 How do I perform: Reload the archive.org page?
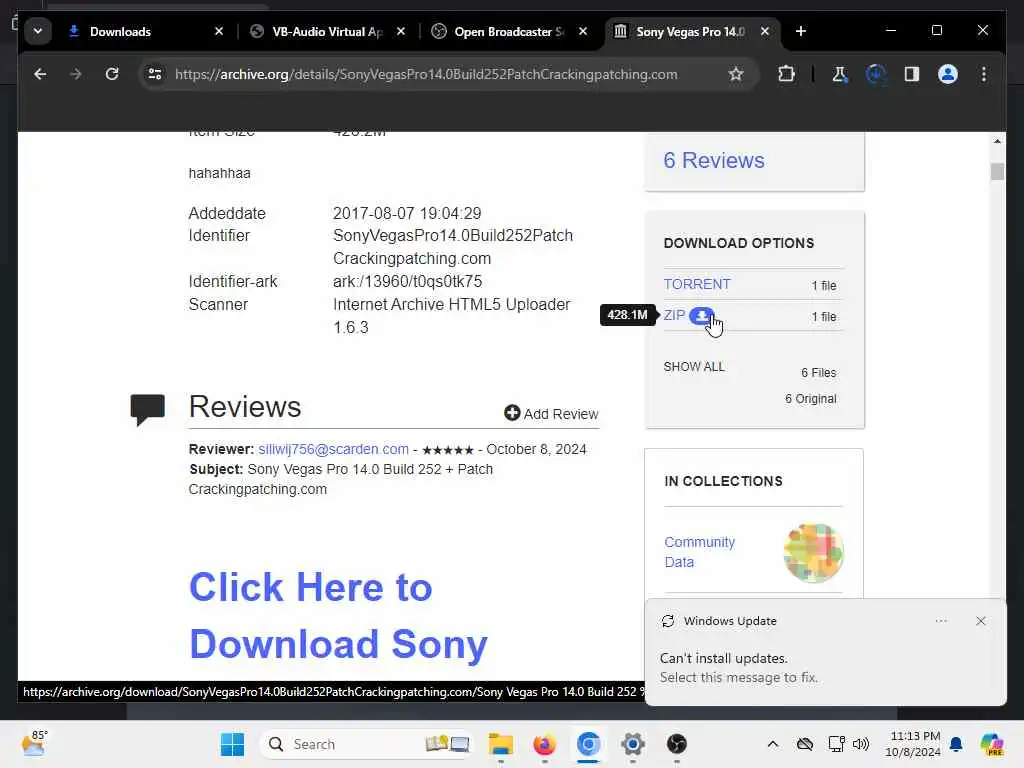pos(112,74)
